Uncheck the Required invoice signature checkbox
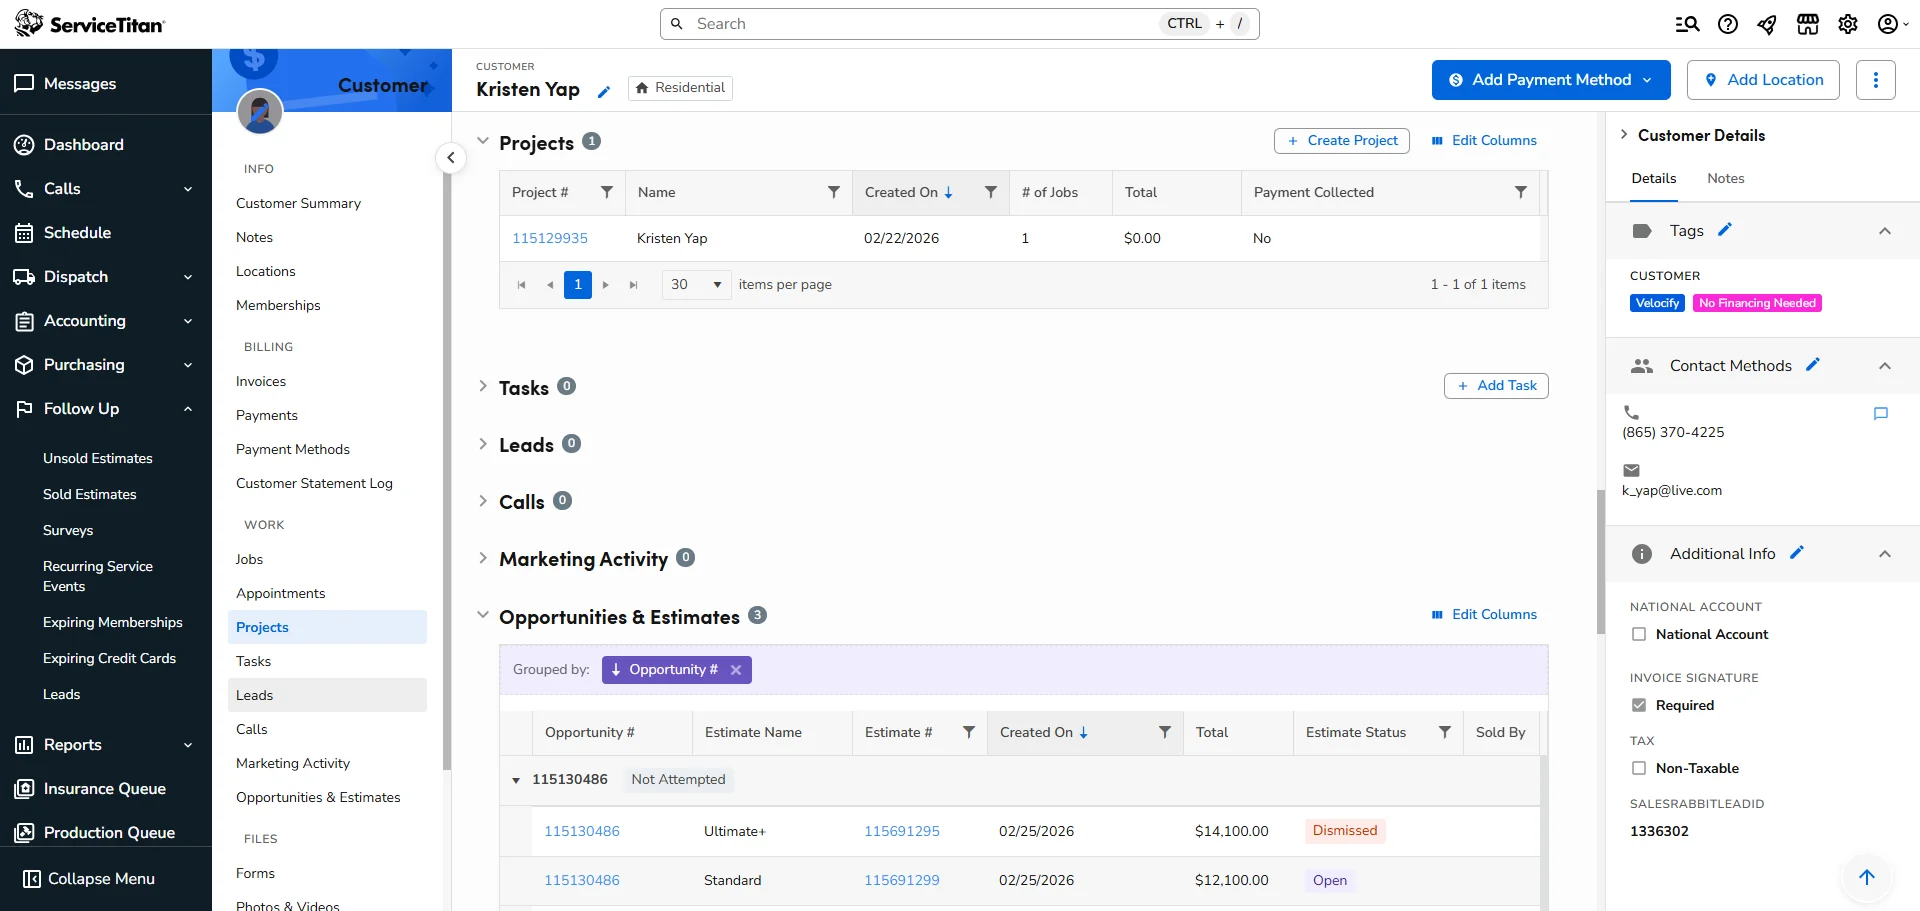 click(x=1639, y=705)
